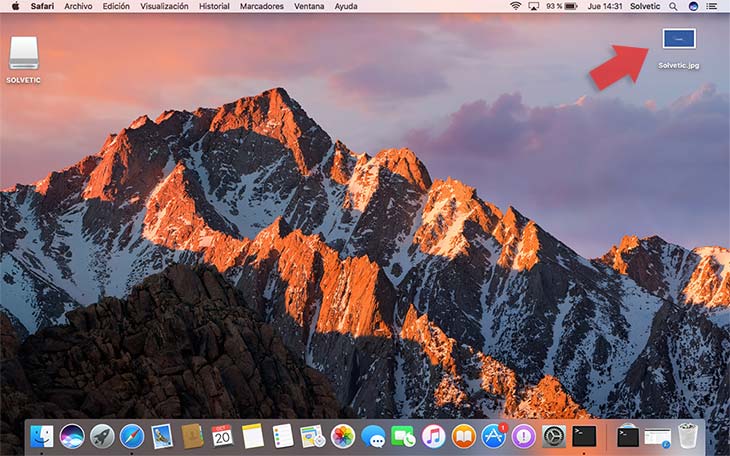The width and height of the screenshot is (730, 456).
Task: Click the Jue 14:31 clock
Action: [x=605, y=6]
